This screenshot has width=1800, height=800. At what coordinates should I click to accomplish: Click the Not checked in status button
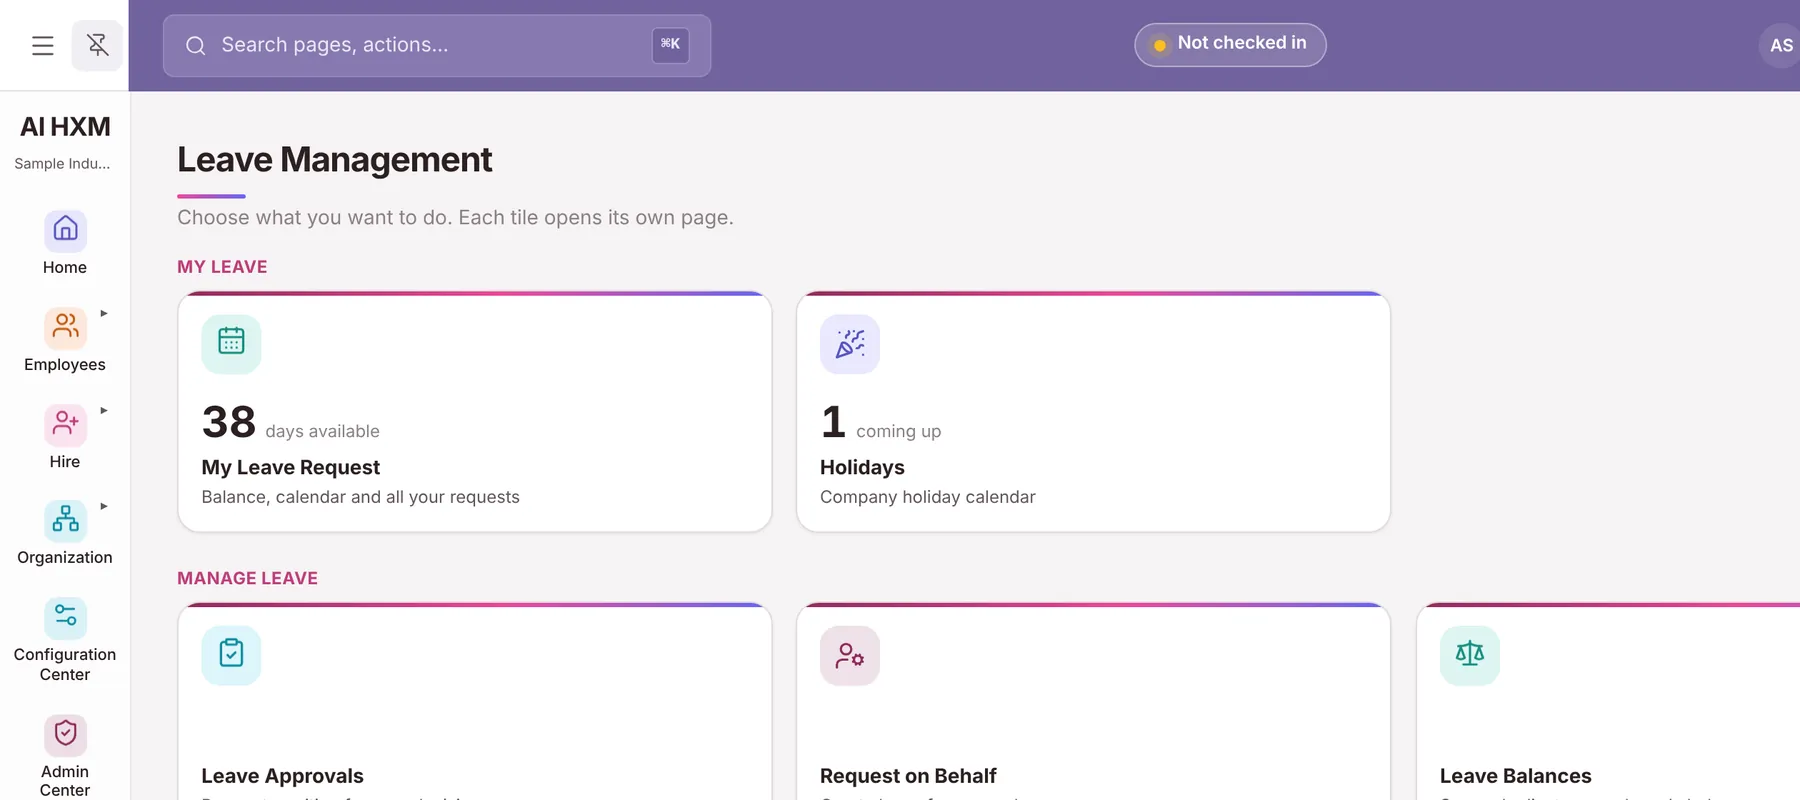1230,44
